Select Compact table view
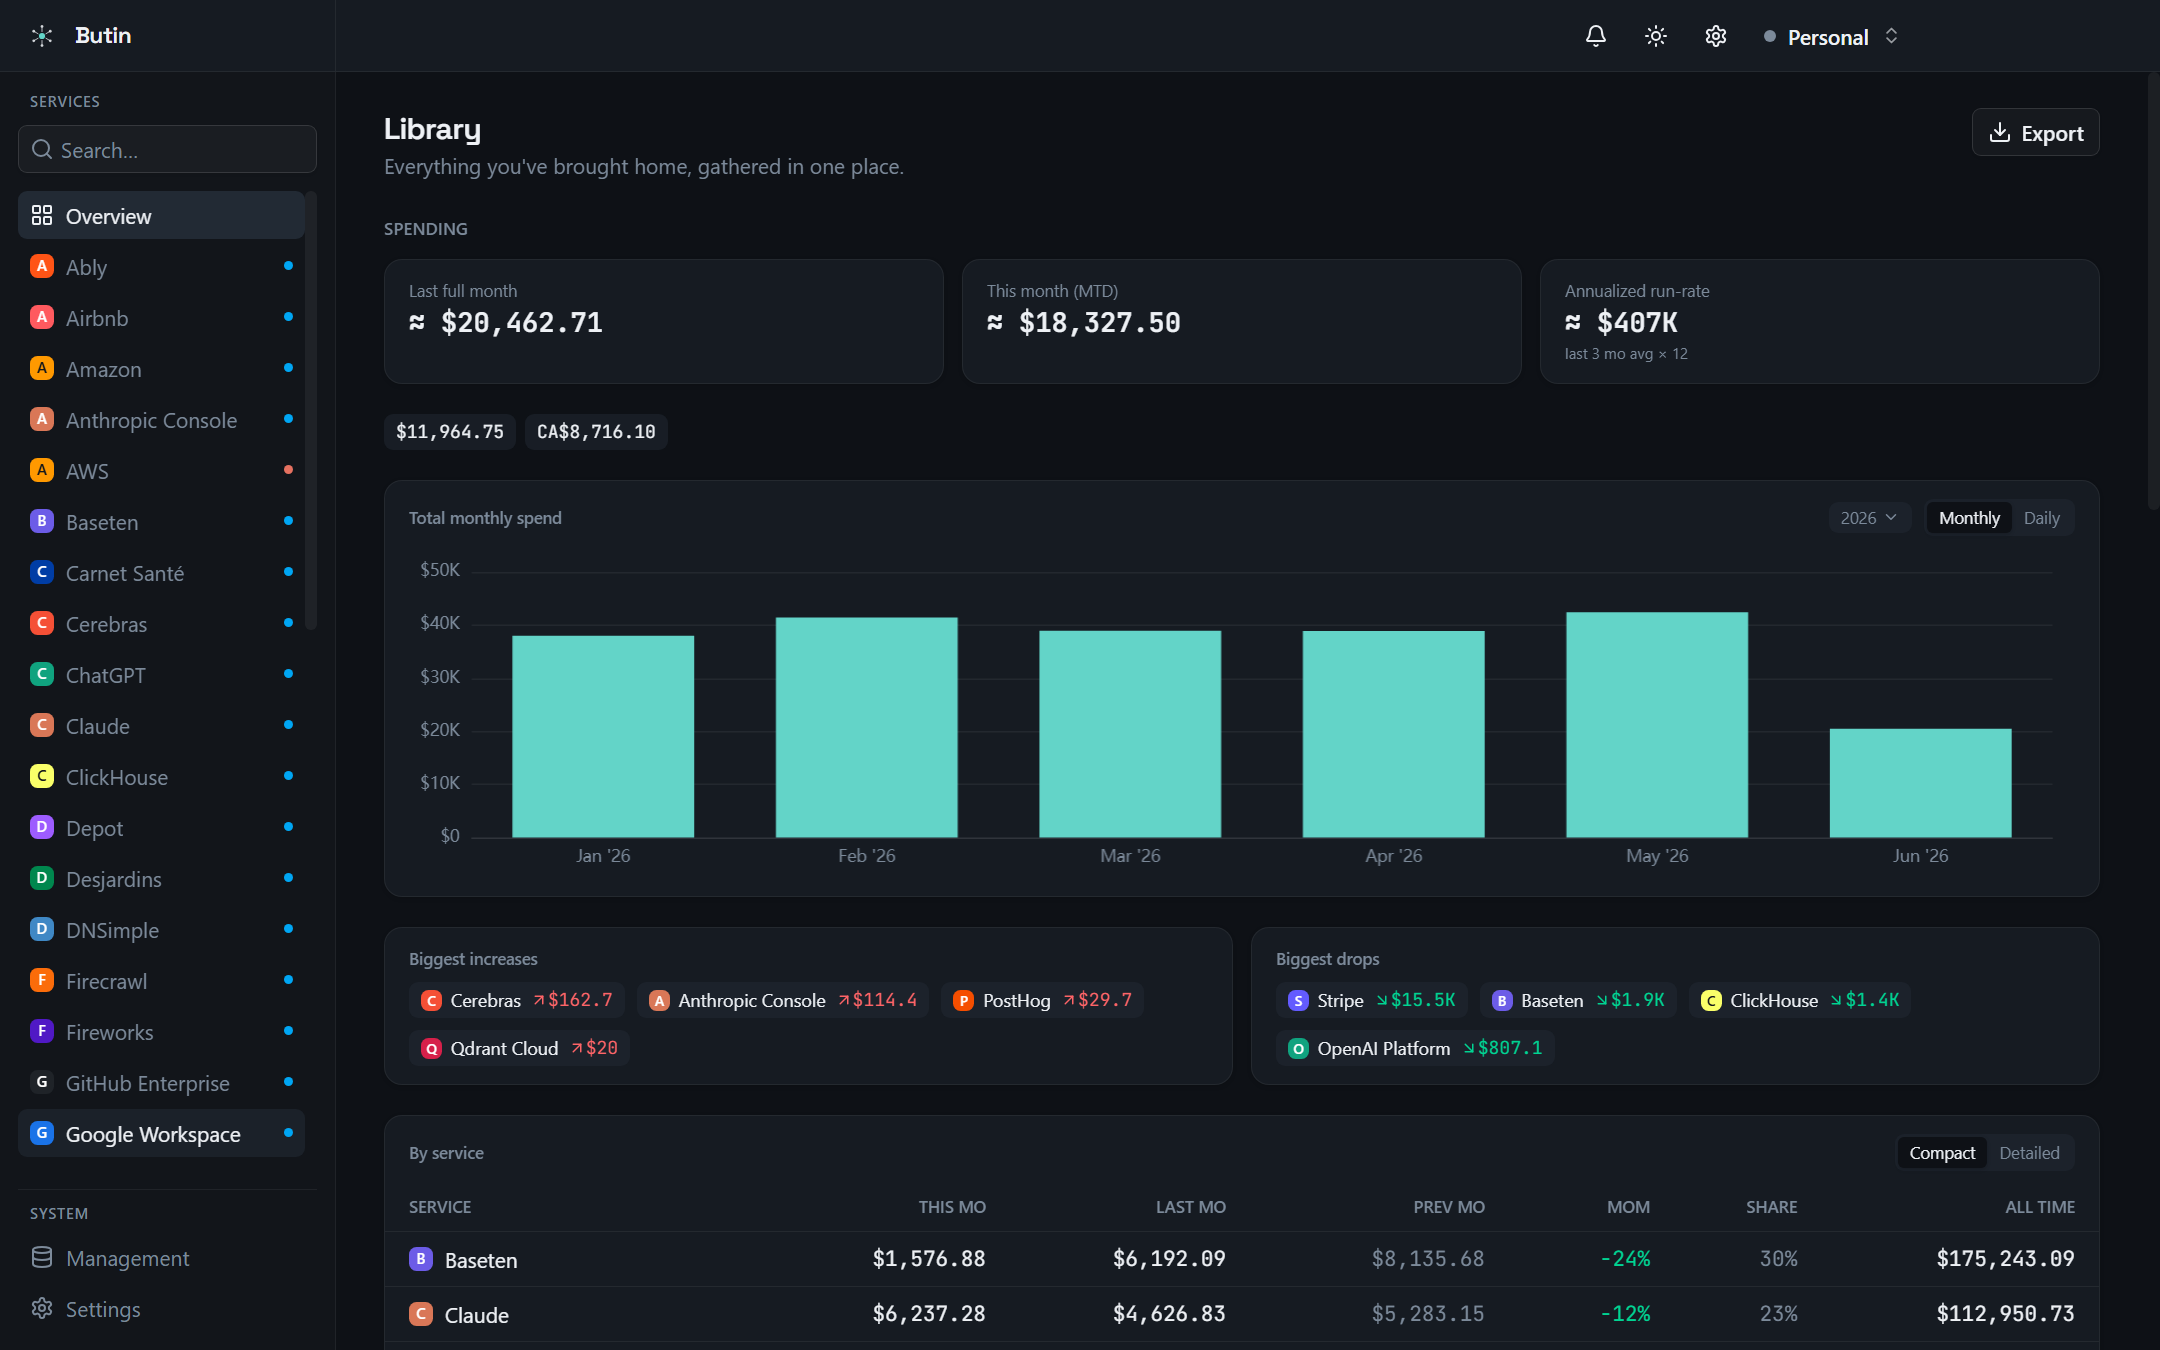The height and width of the screenshot is (1350, 2160). (x=1942, y=1153)
